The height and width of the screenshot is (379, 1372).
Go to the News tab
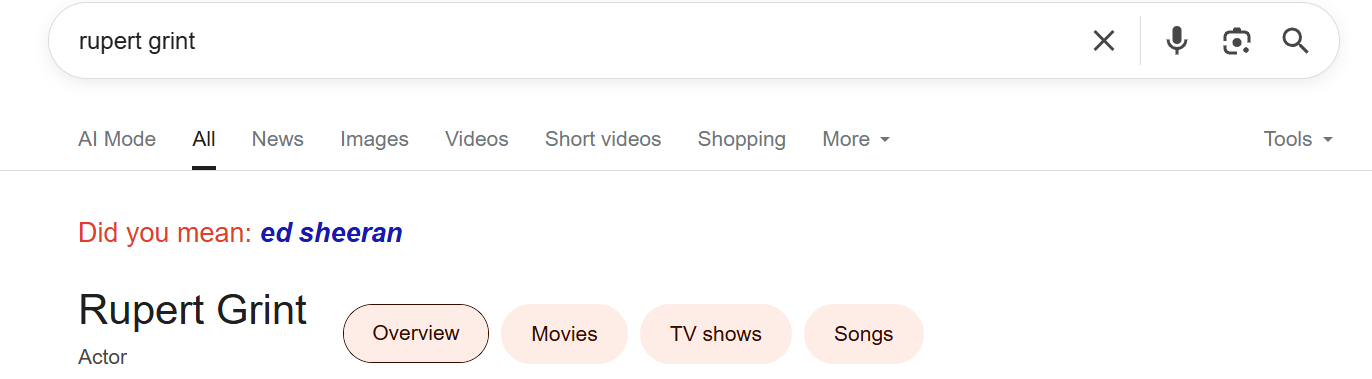[x=278, y=139]
